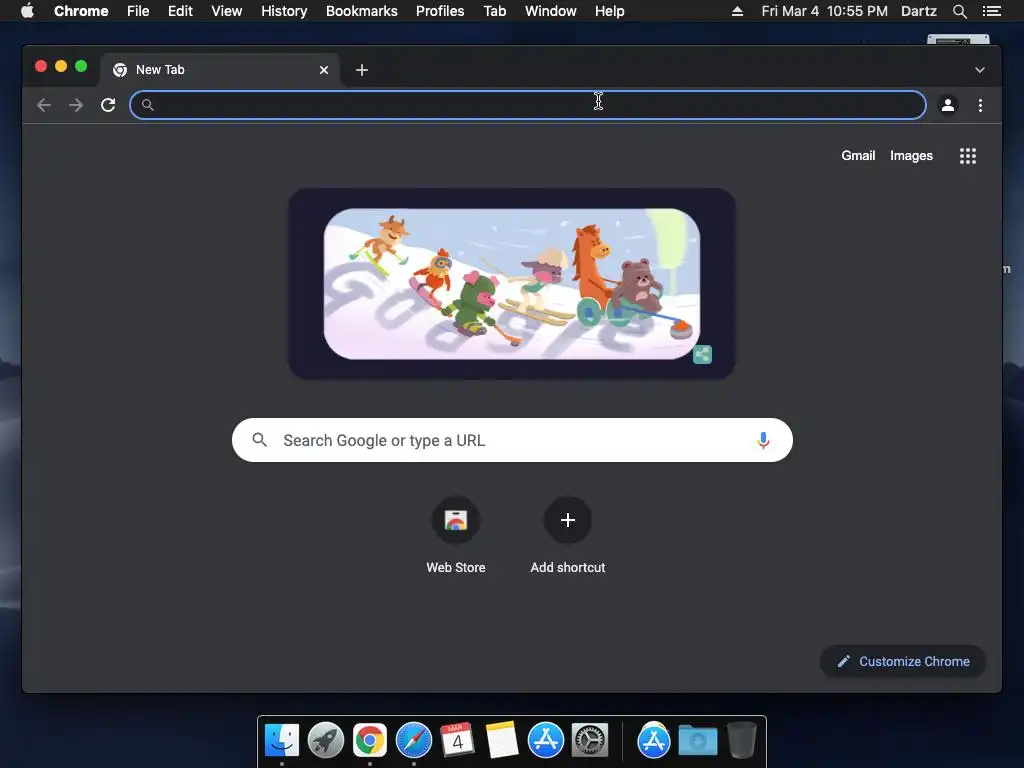Open the Apple menu
Viewport: 1024px width, 768px height.
[27, 10]
